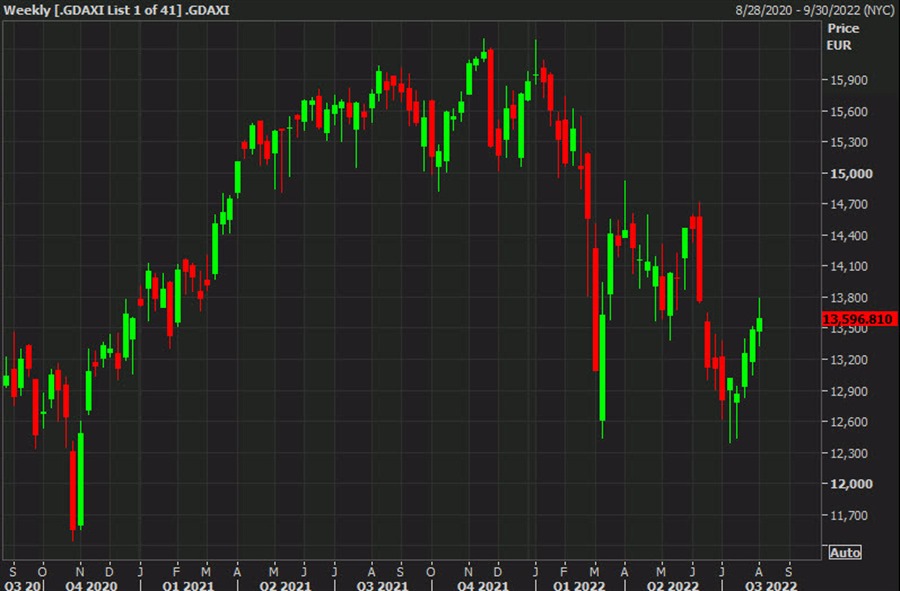Select the Q1 2022 quarter label

(x=579, y=585)
